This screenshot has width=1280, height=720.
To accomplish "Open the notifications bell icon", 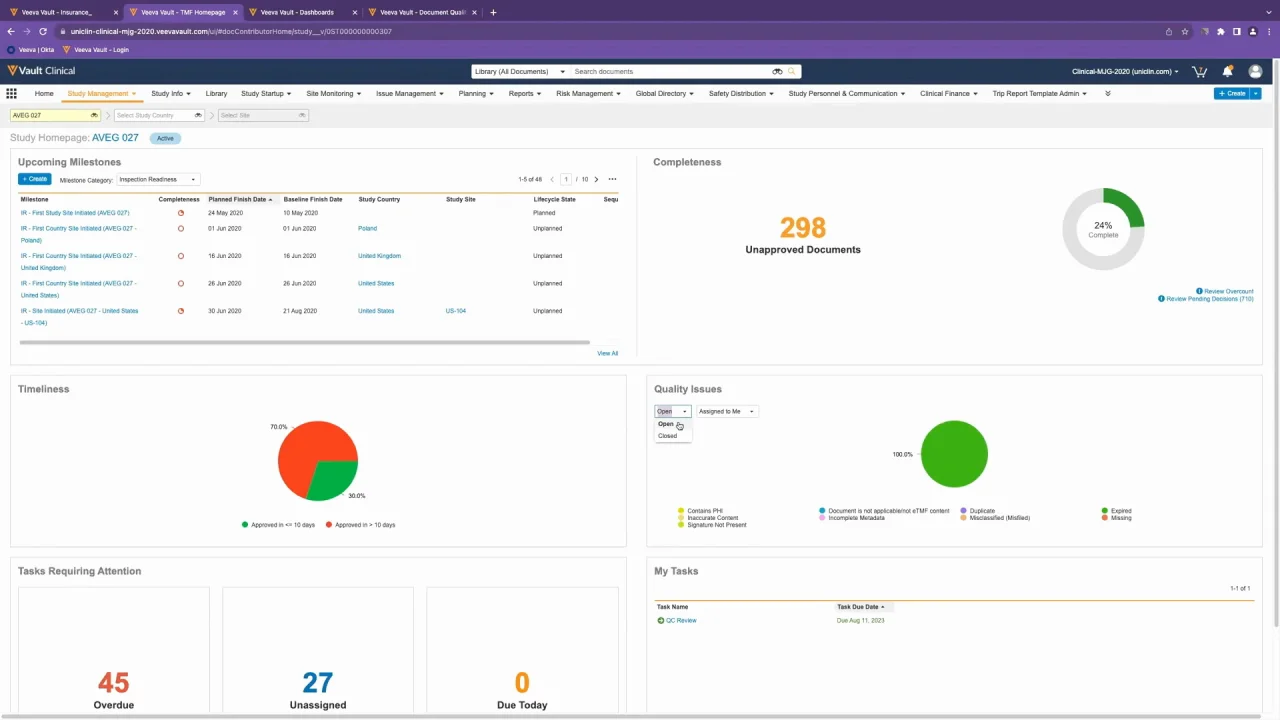I will coord(1228,71).
